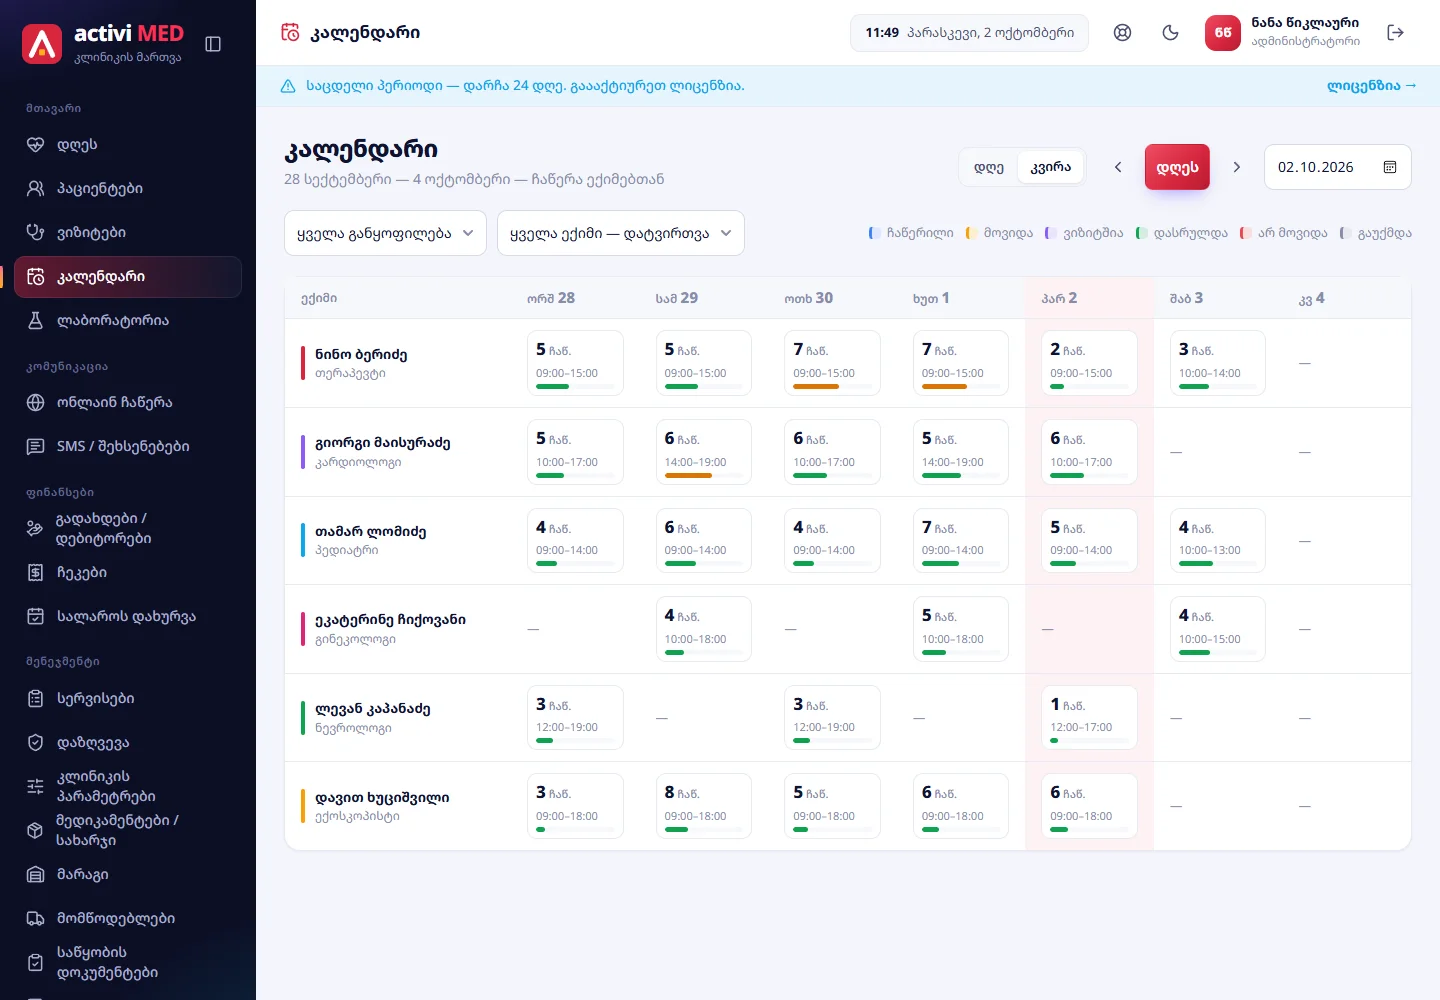Click the date field showing 02.10.2026

tap(1338, 167)
